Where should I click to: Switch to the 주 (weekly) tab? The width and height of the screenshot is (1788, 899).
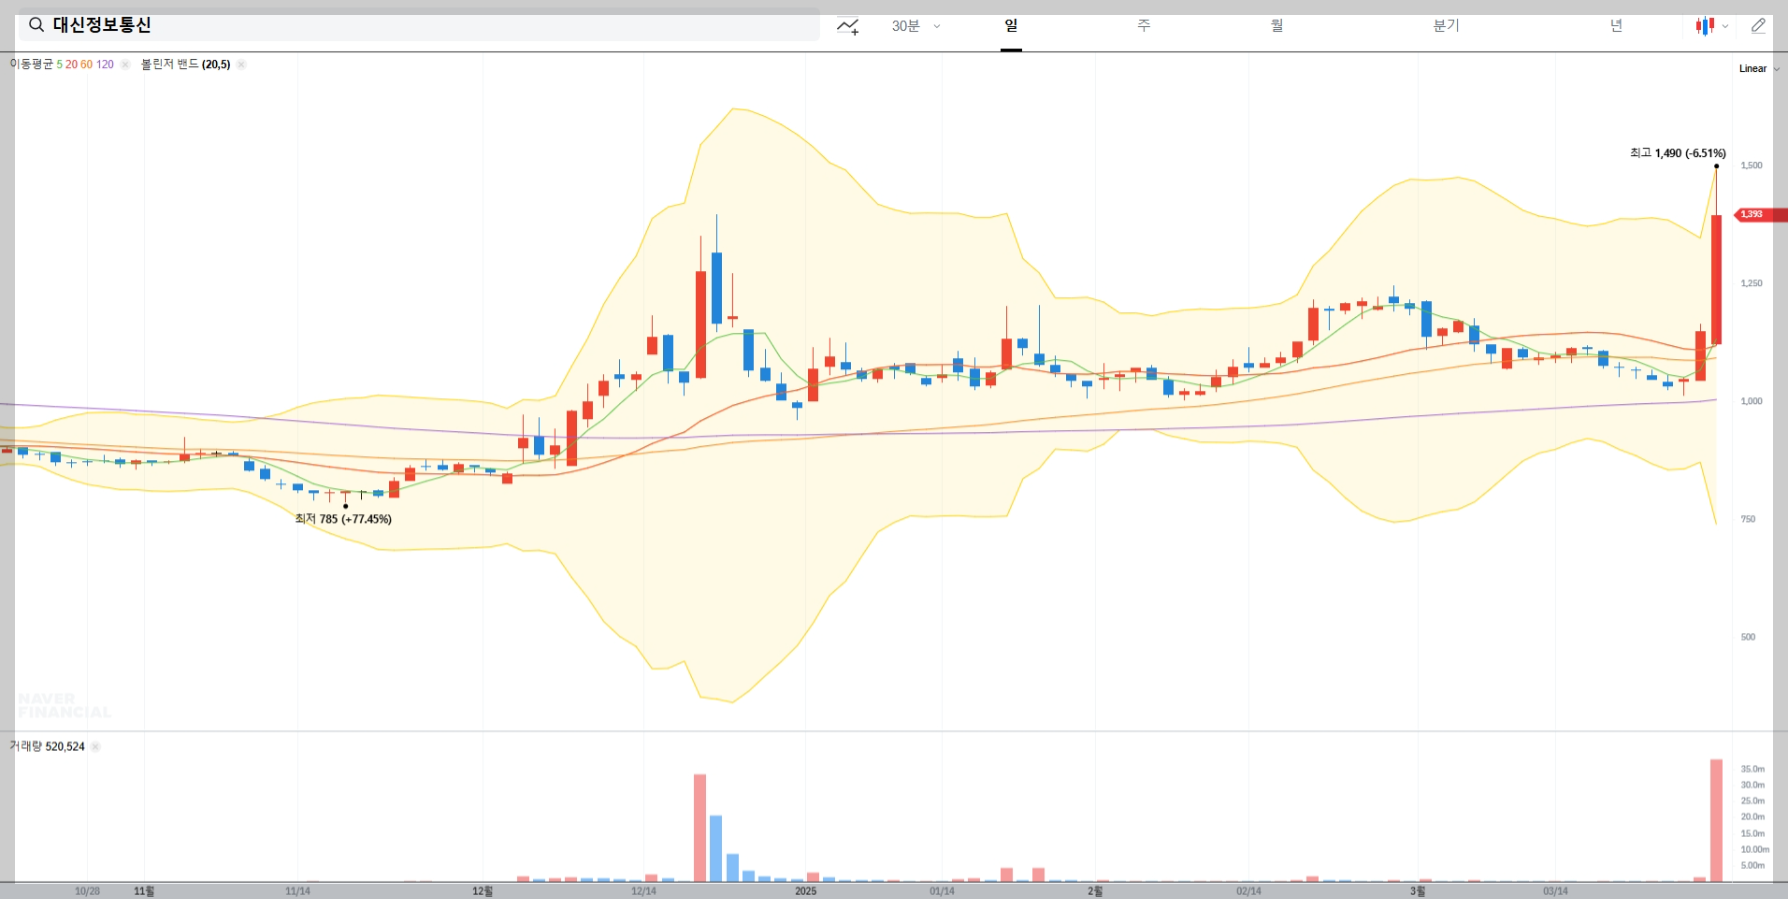(x=1144, y=26)
